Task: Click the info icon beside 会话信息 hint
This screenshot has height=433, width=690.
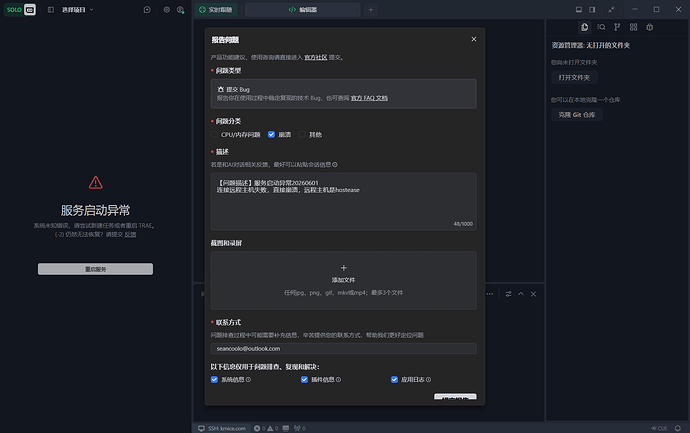Action: tap(335, 165)
